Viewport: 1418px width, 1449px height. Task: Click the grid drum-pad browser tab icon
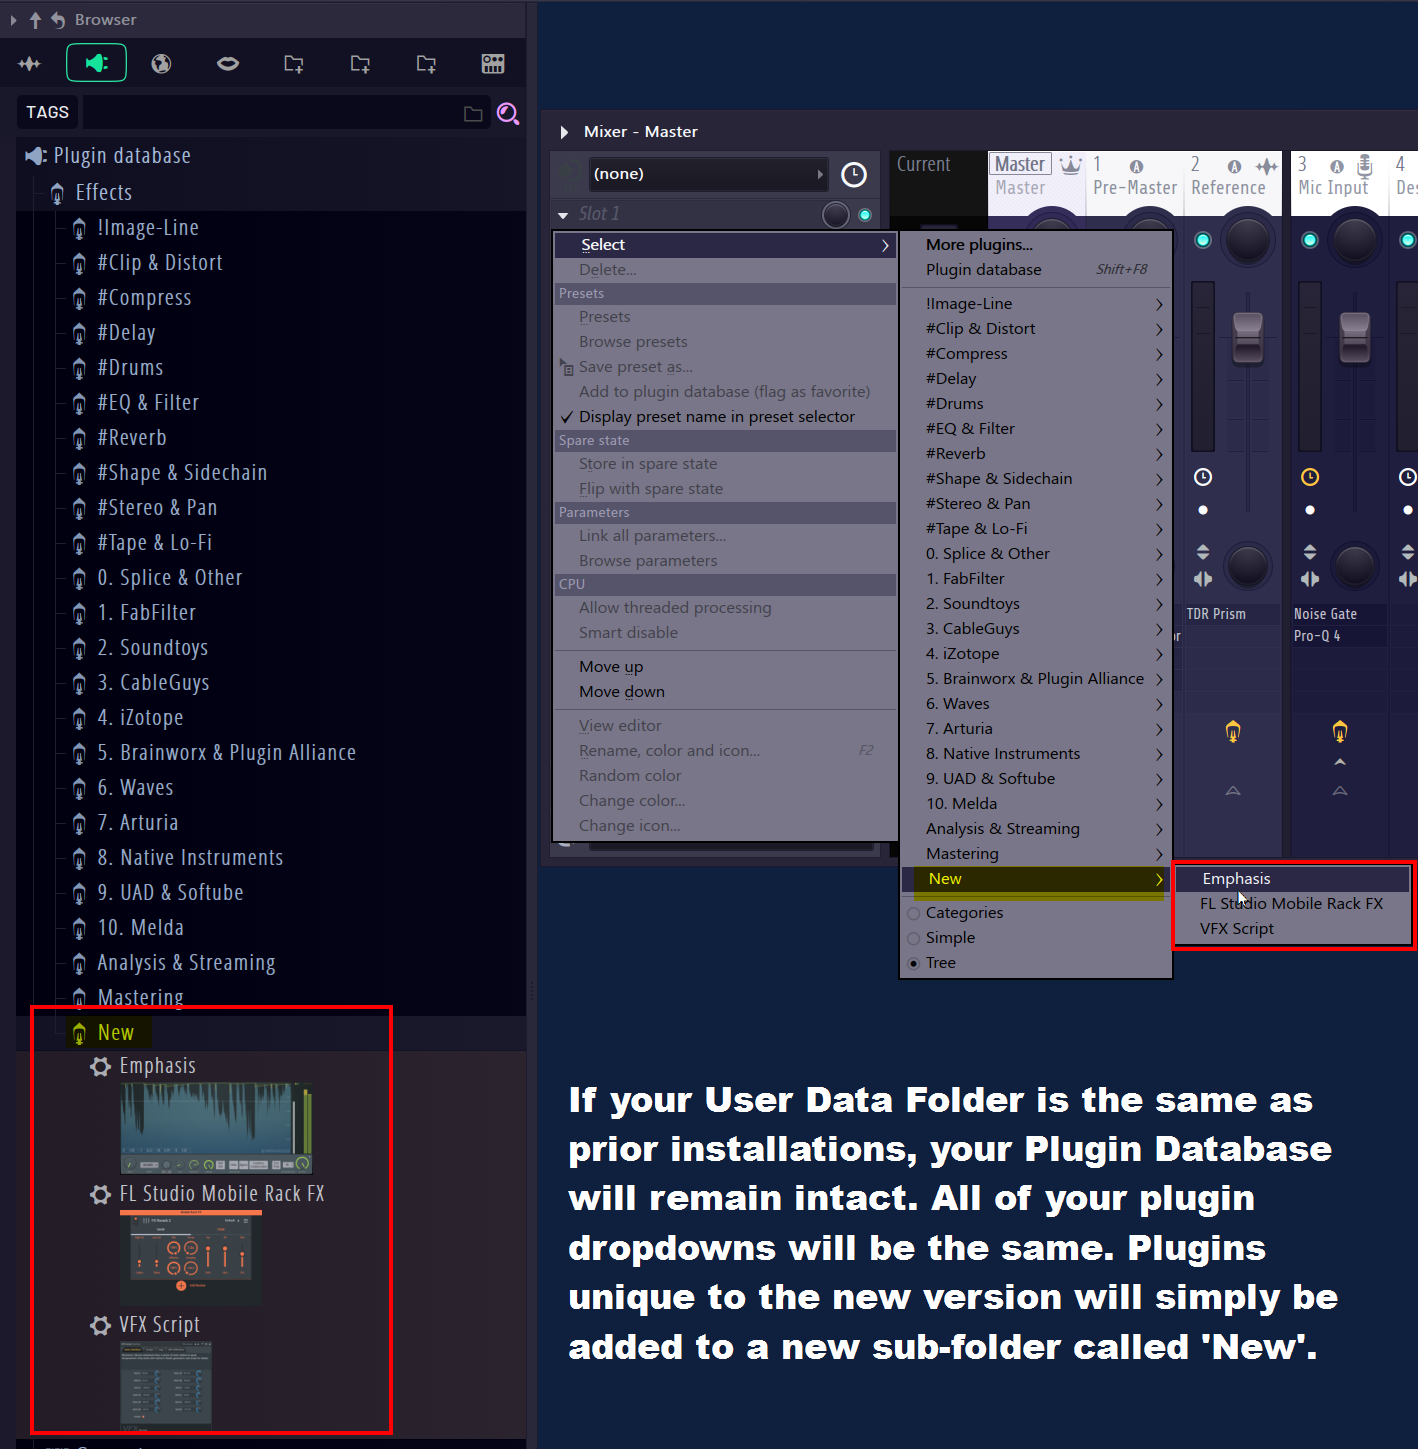[x=493, y=64]
